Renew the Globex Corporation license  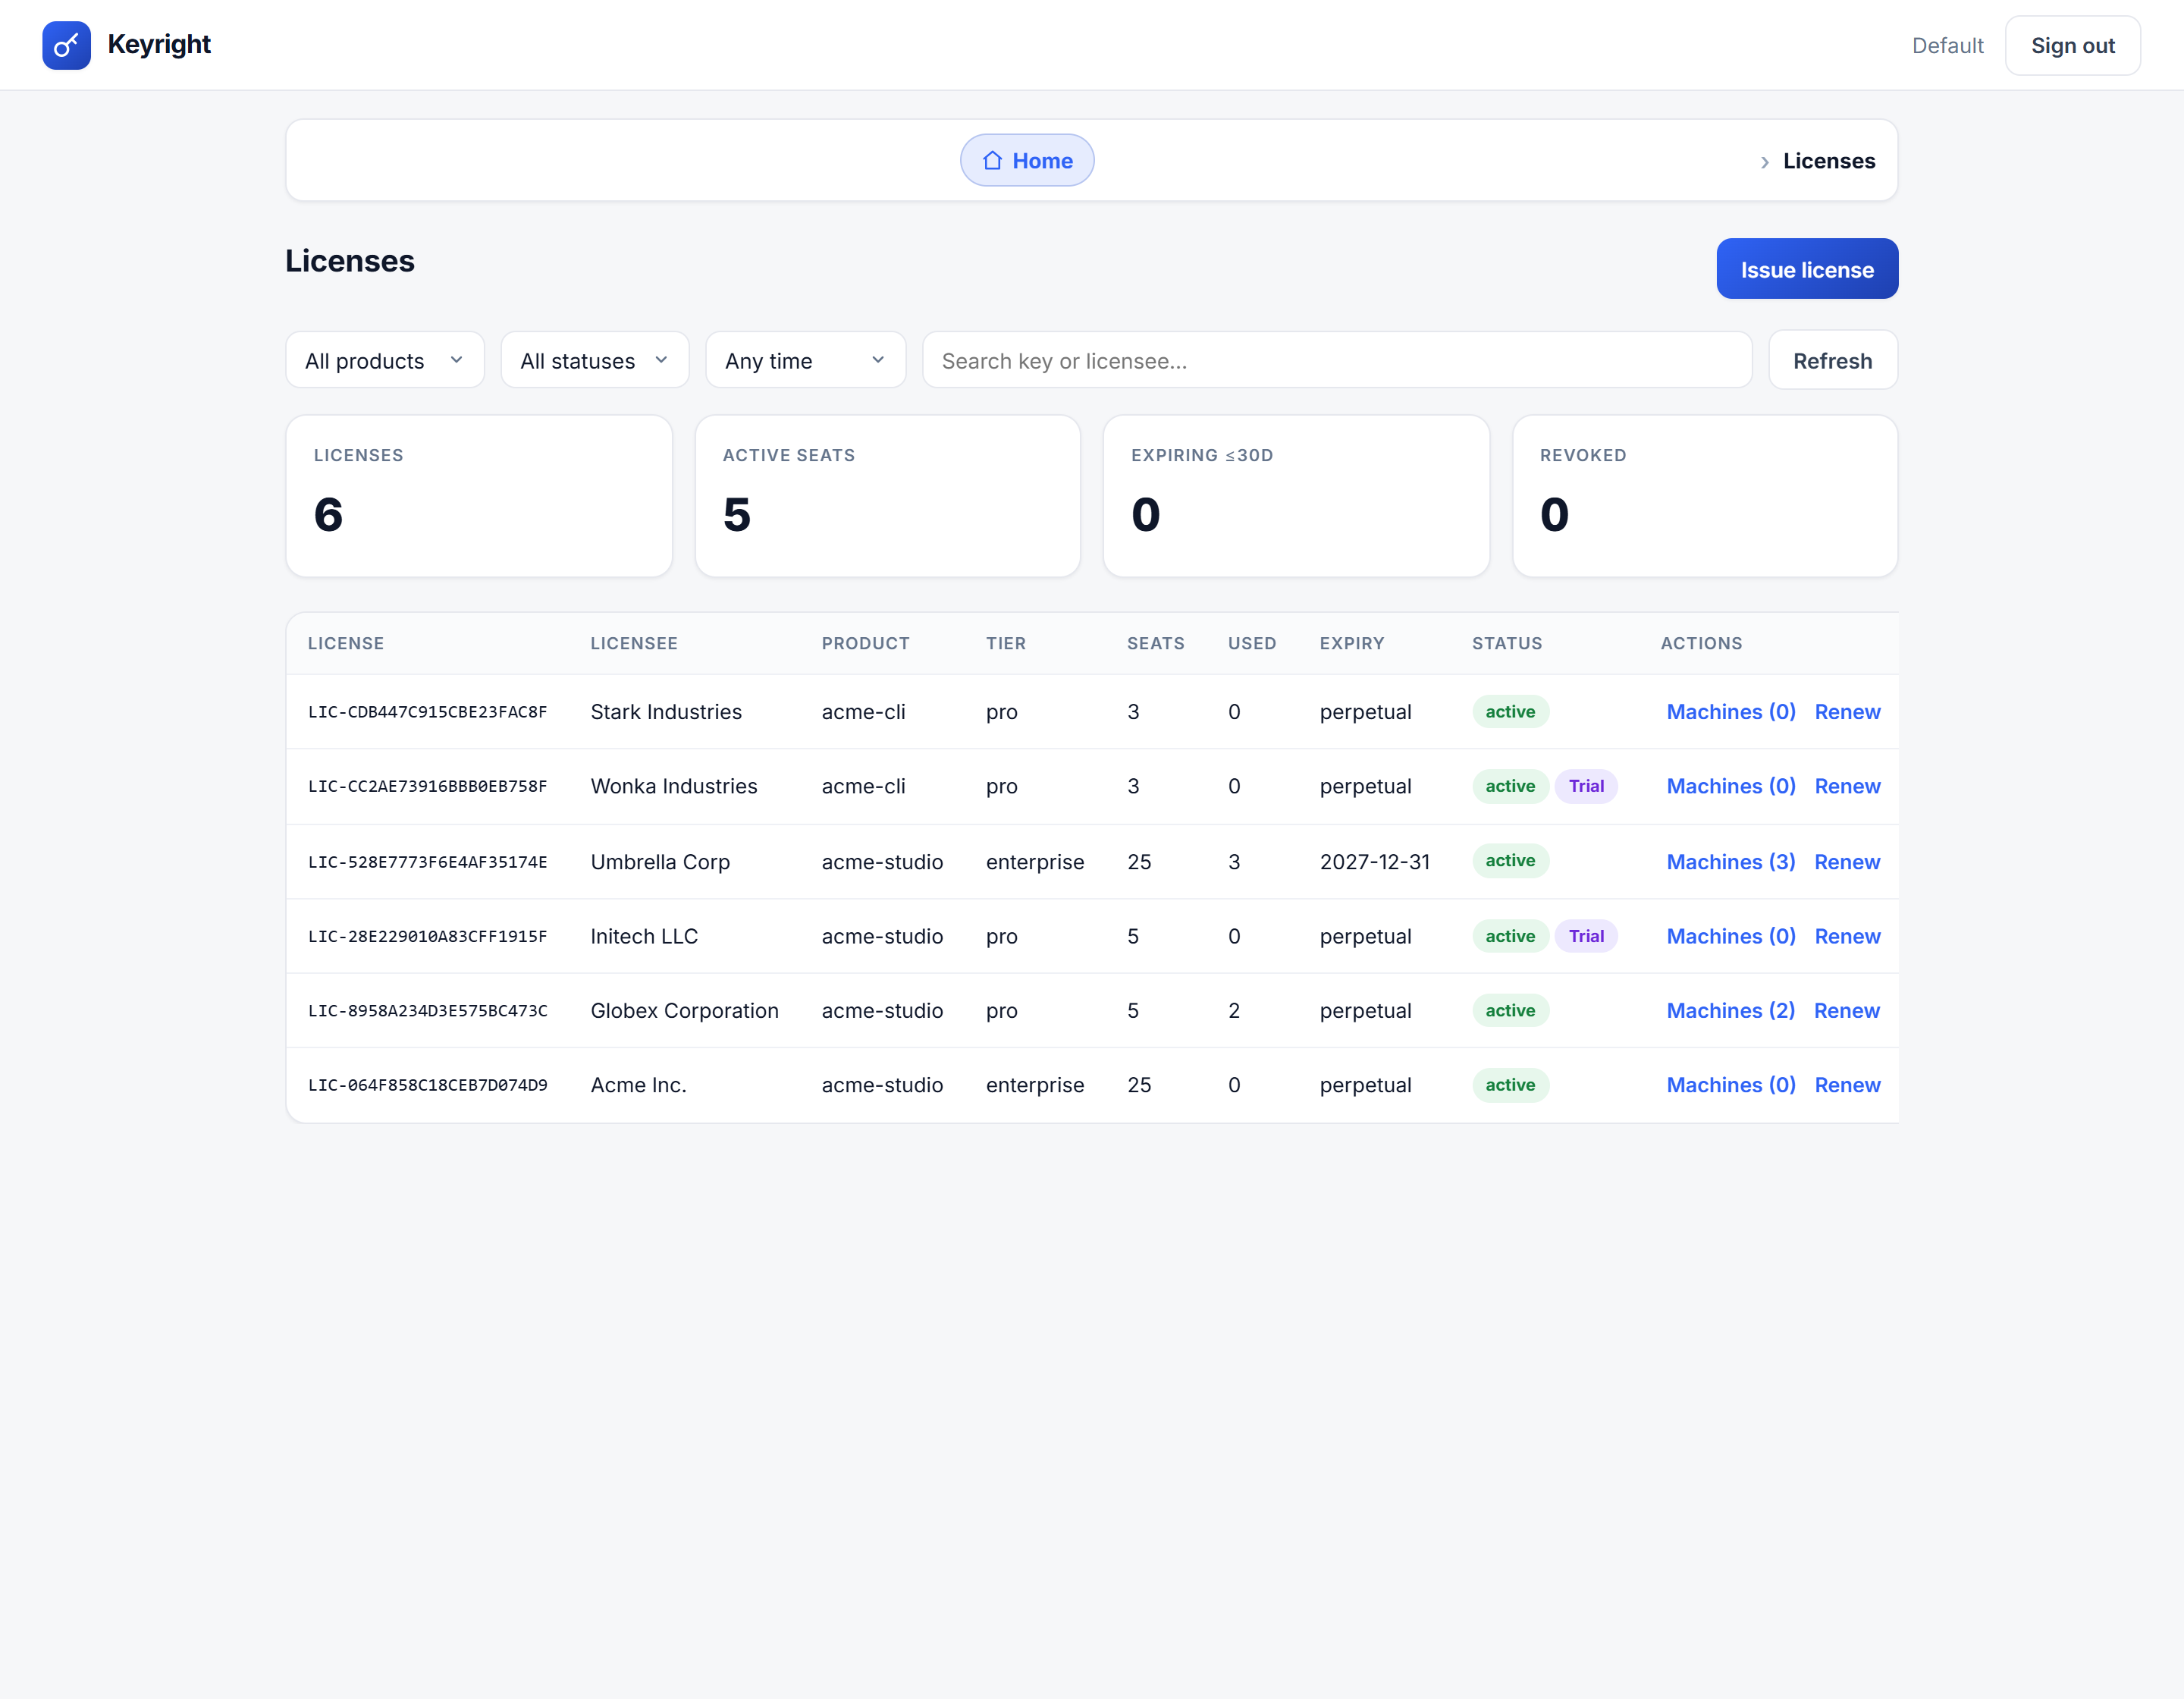(1847, 1010)
